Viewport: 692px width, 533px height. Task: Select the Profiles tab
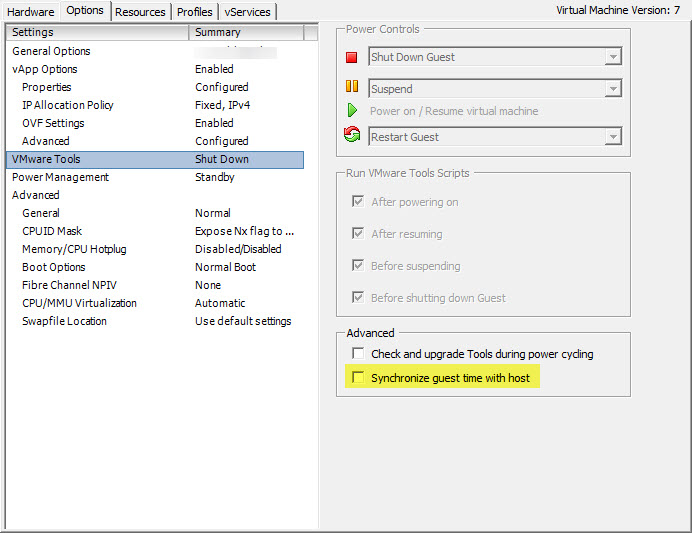click(x=194, y=12)
